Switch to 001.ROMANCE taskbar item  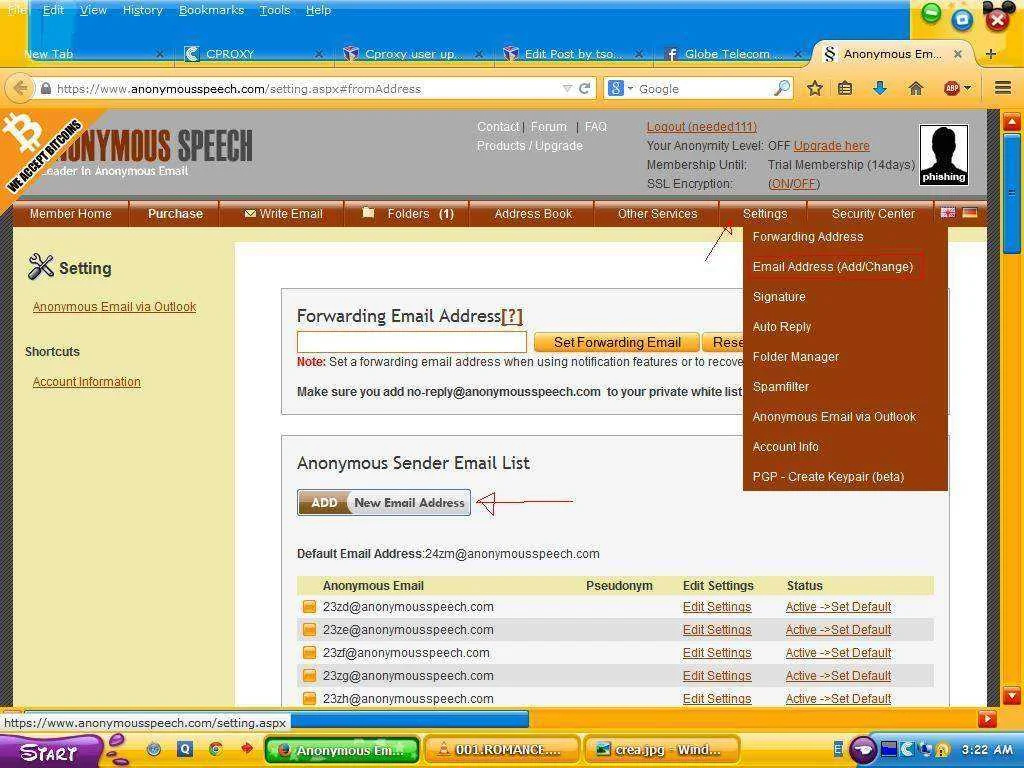click(x=502, y=750)
